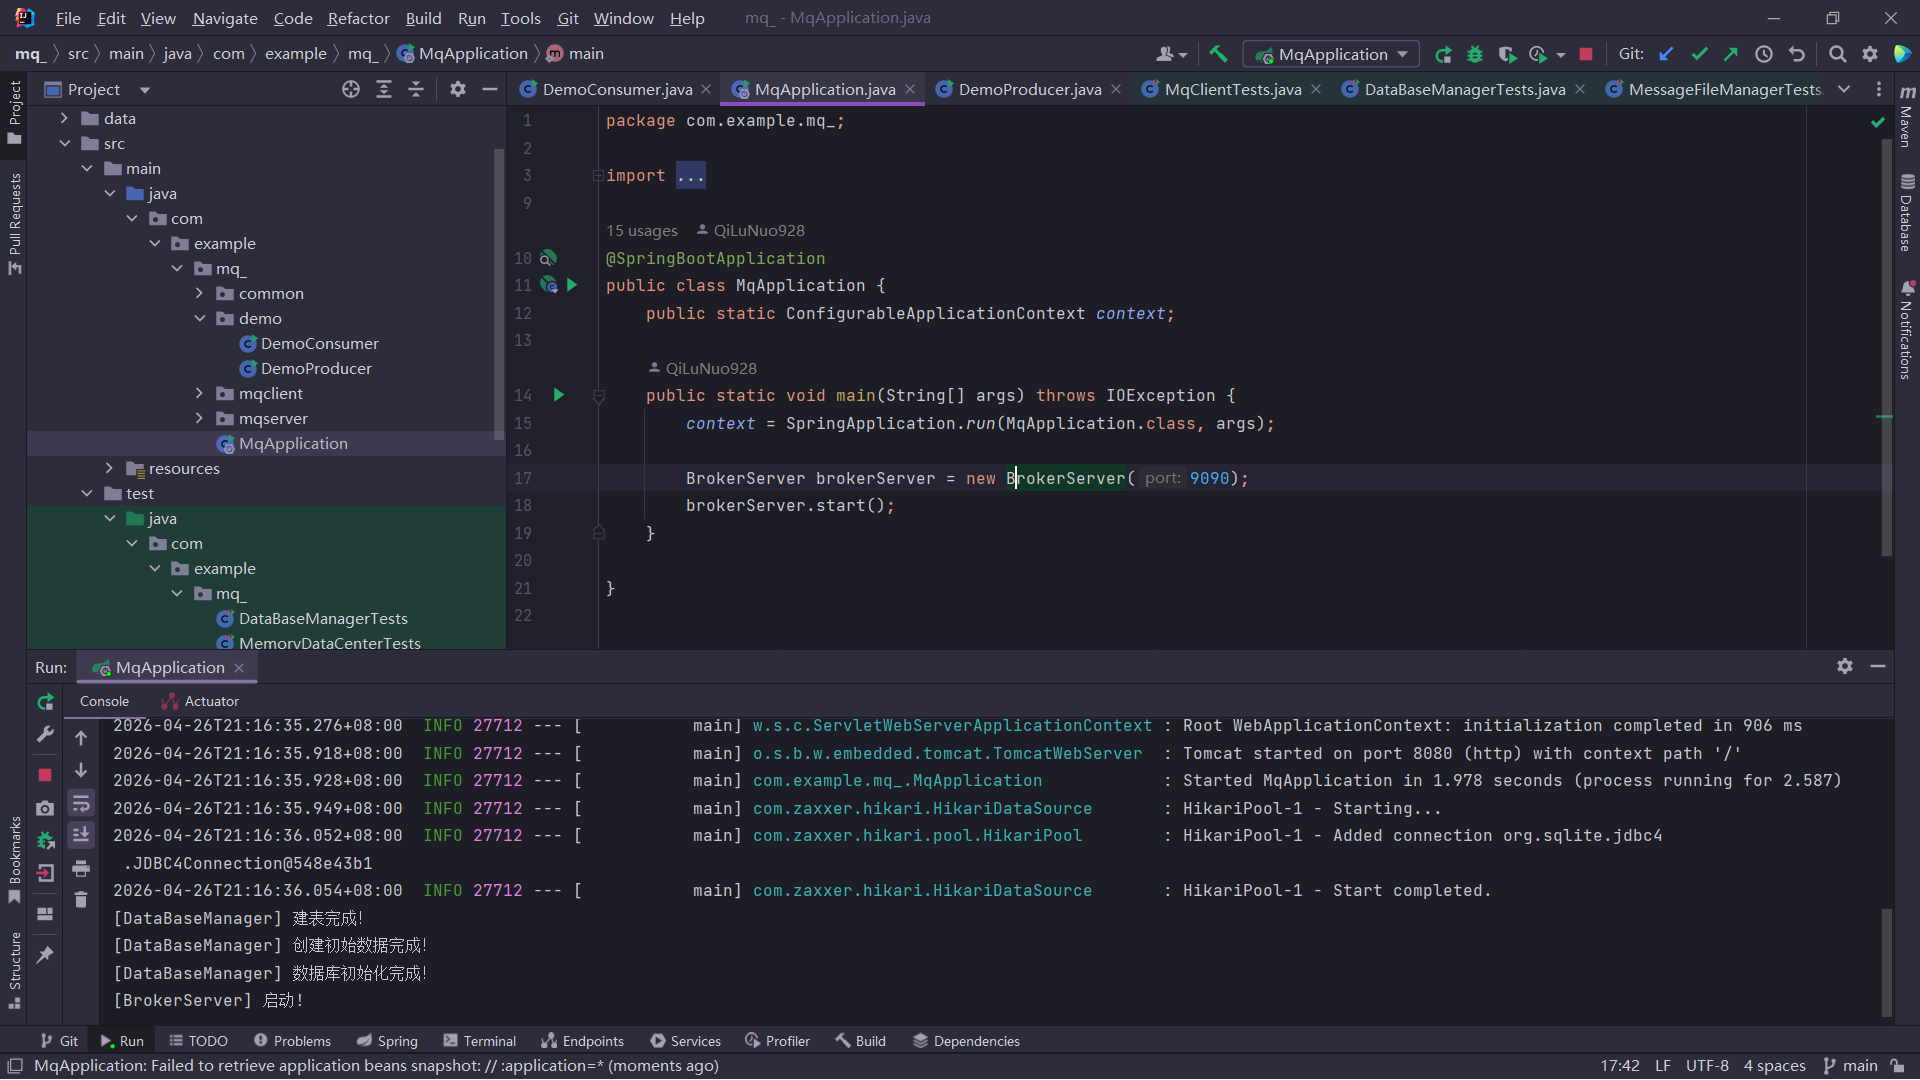Switch to the DemoProducer.java editor tab
1920x1080 pixels.
click(1029, 90)
